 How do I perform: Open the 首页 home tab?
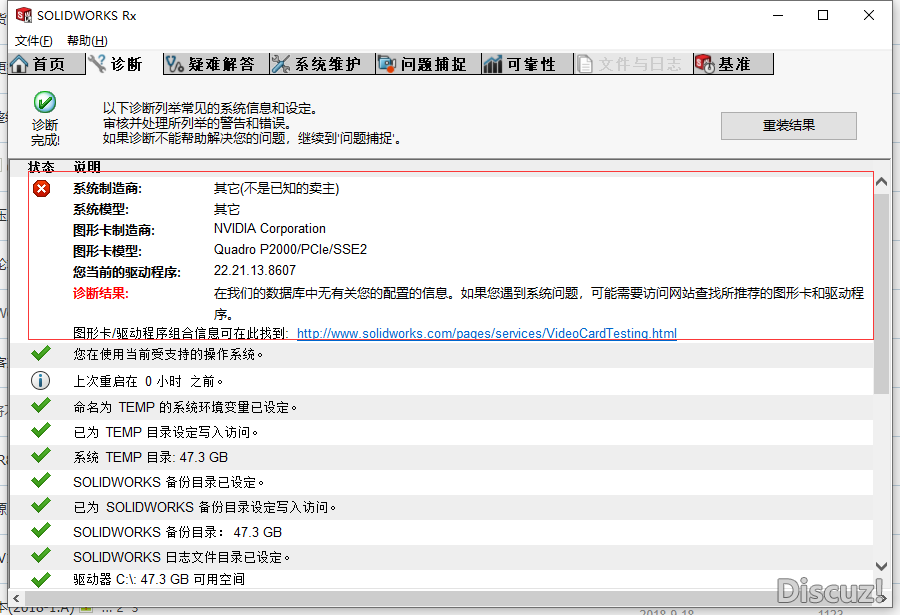click(x=46, y=64)
